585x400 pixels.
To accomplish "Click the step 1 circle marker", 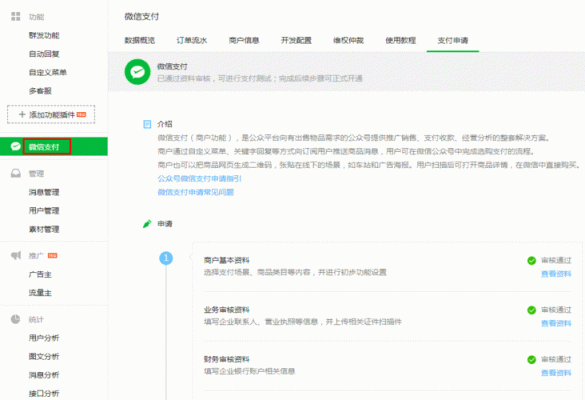I will pos(166,258).
